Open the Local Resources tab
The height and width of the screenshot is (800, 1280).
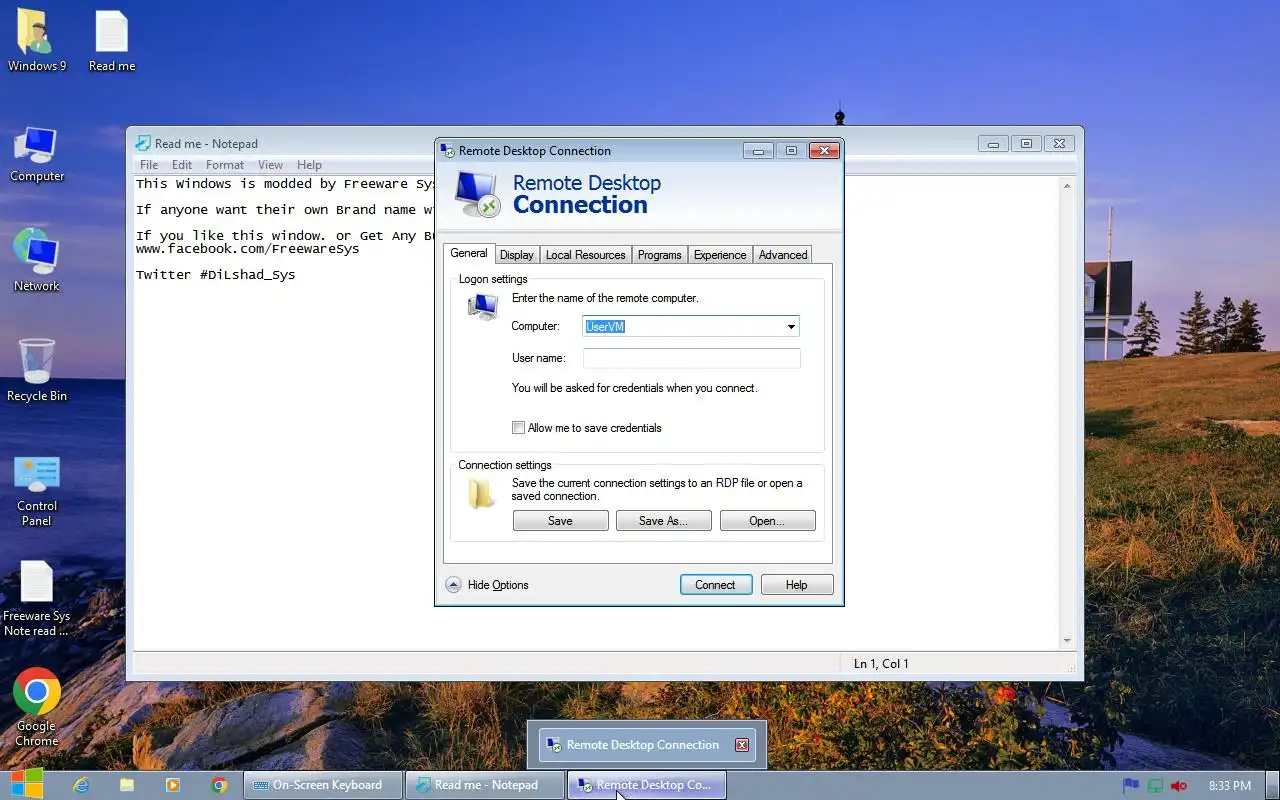coord(585,255)
